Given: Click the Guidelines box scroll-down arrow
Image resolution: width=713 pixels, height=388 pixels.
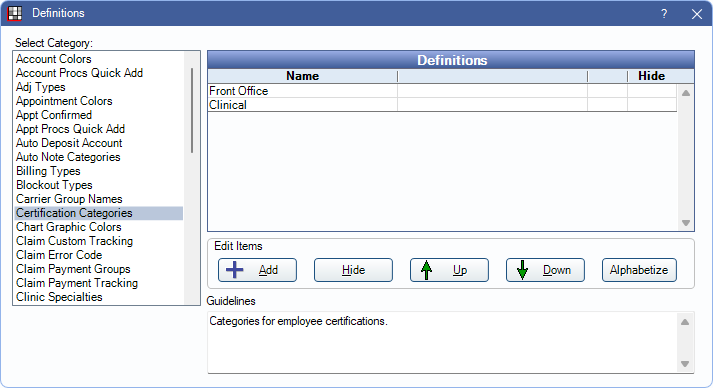Looking at the screenshot, I should pos(685,364).
